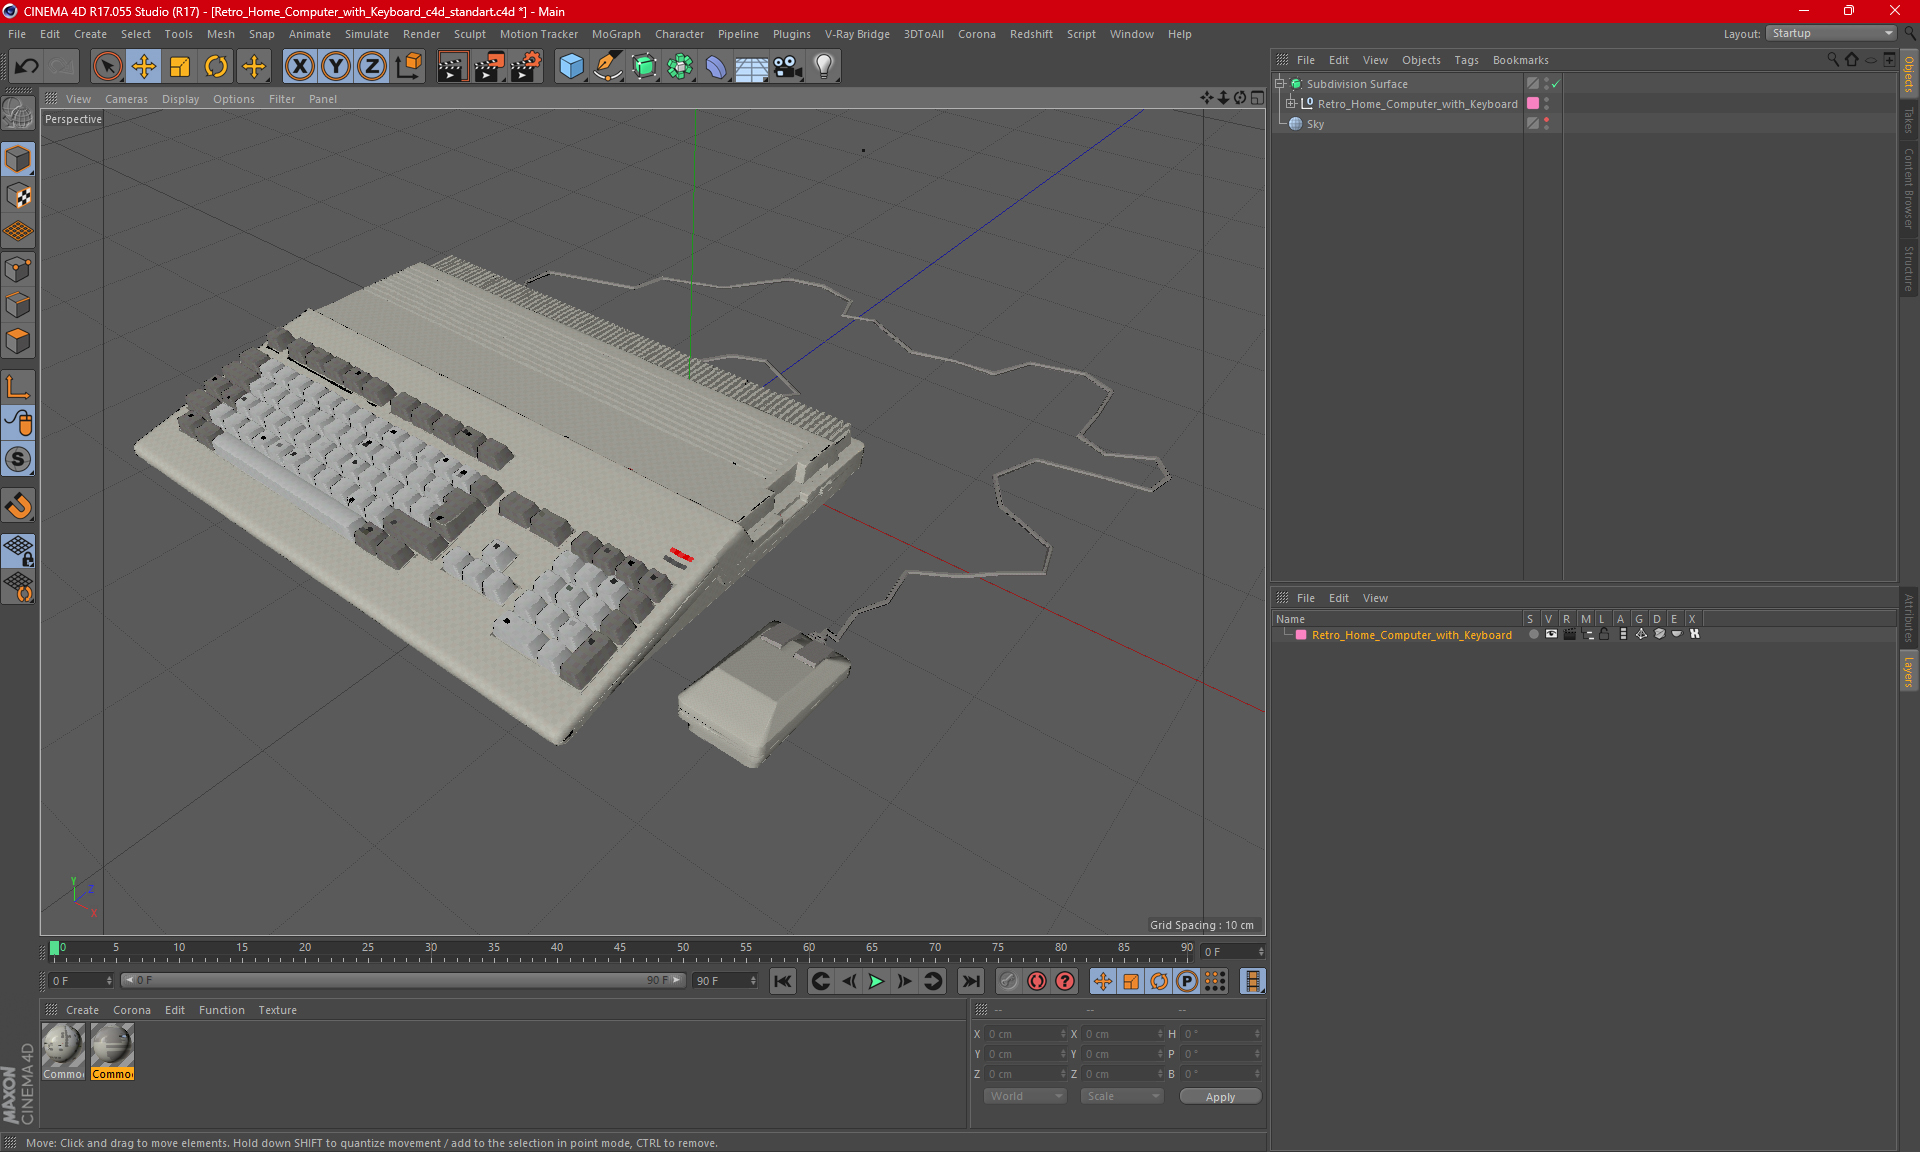Toggle Z axis lock
Image resolution: width=1920 pixels, height=1152 pixels.
[x=372, y=66]
